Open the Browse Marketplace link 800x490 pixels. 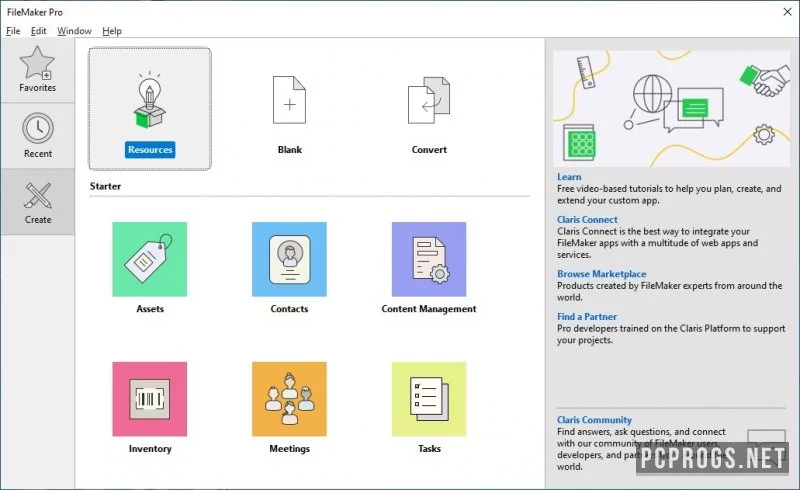[602, 274]
